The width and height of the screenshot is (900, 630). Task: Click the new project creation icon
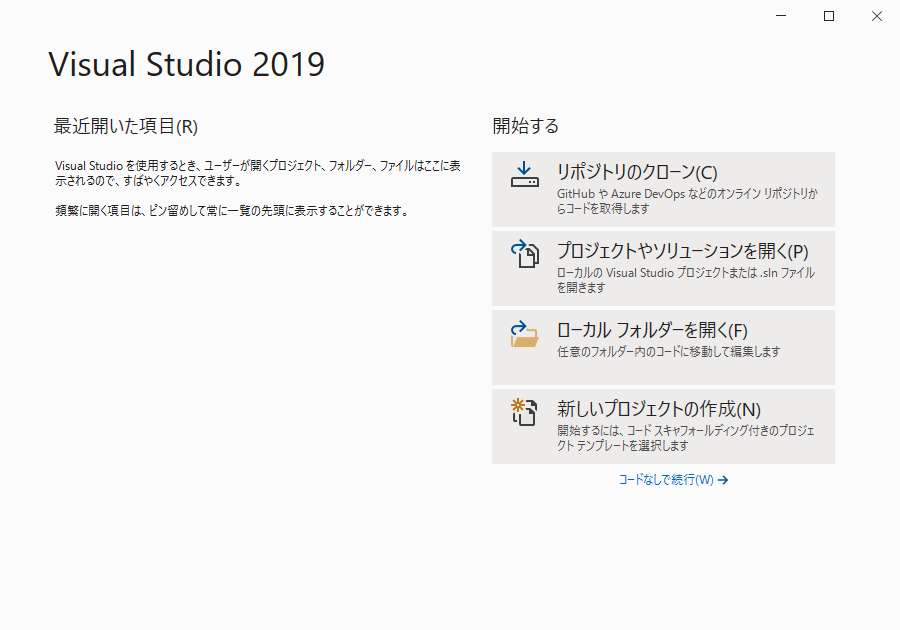pyautogui.click(x=525, y=412)
